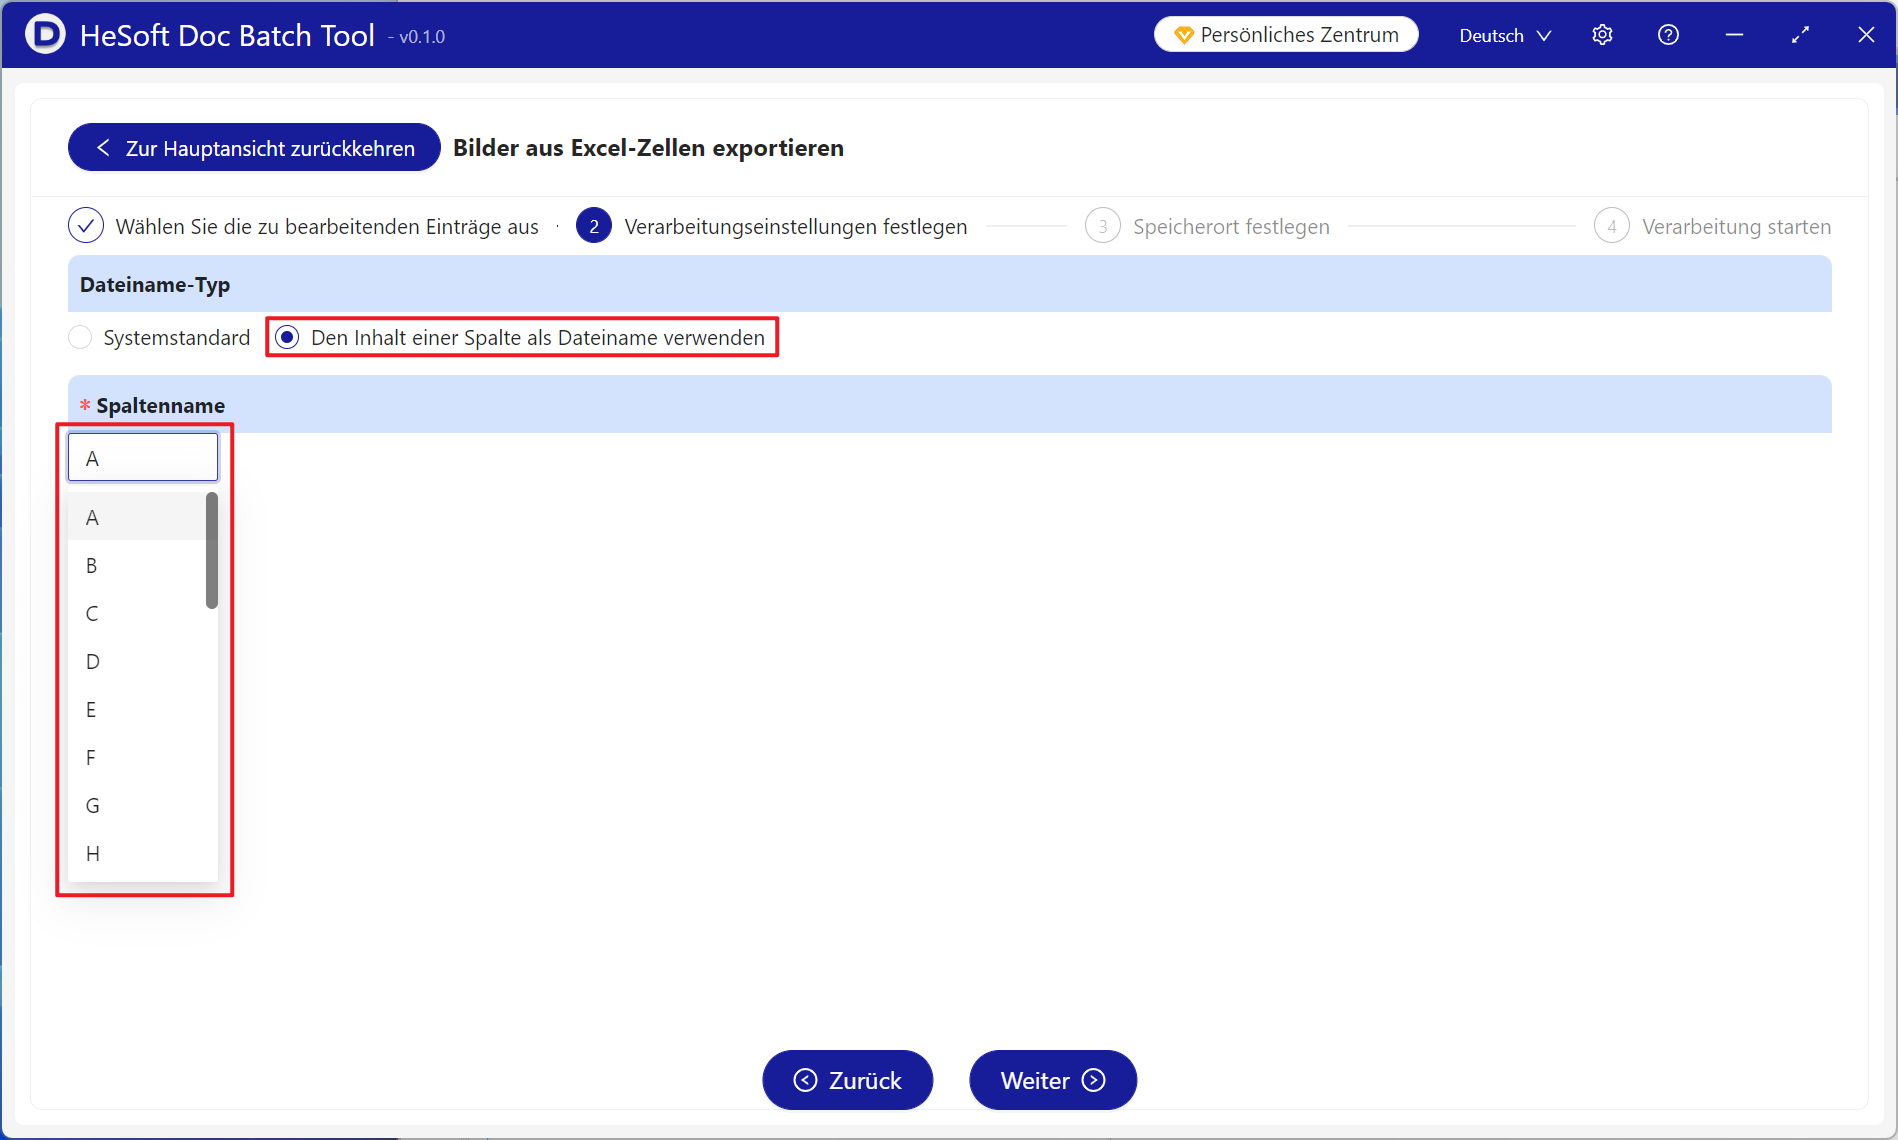
Task: Click the diamond icon in Persönliches Zentrum
Action: coord(1184,35)
